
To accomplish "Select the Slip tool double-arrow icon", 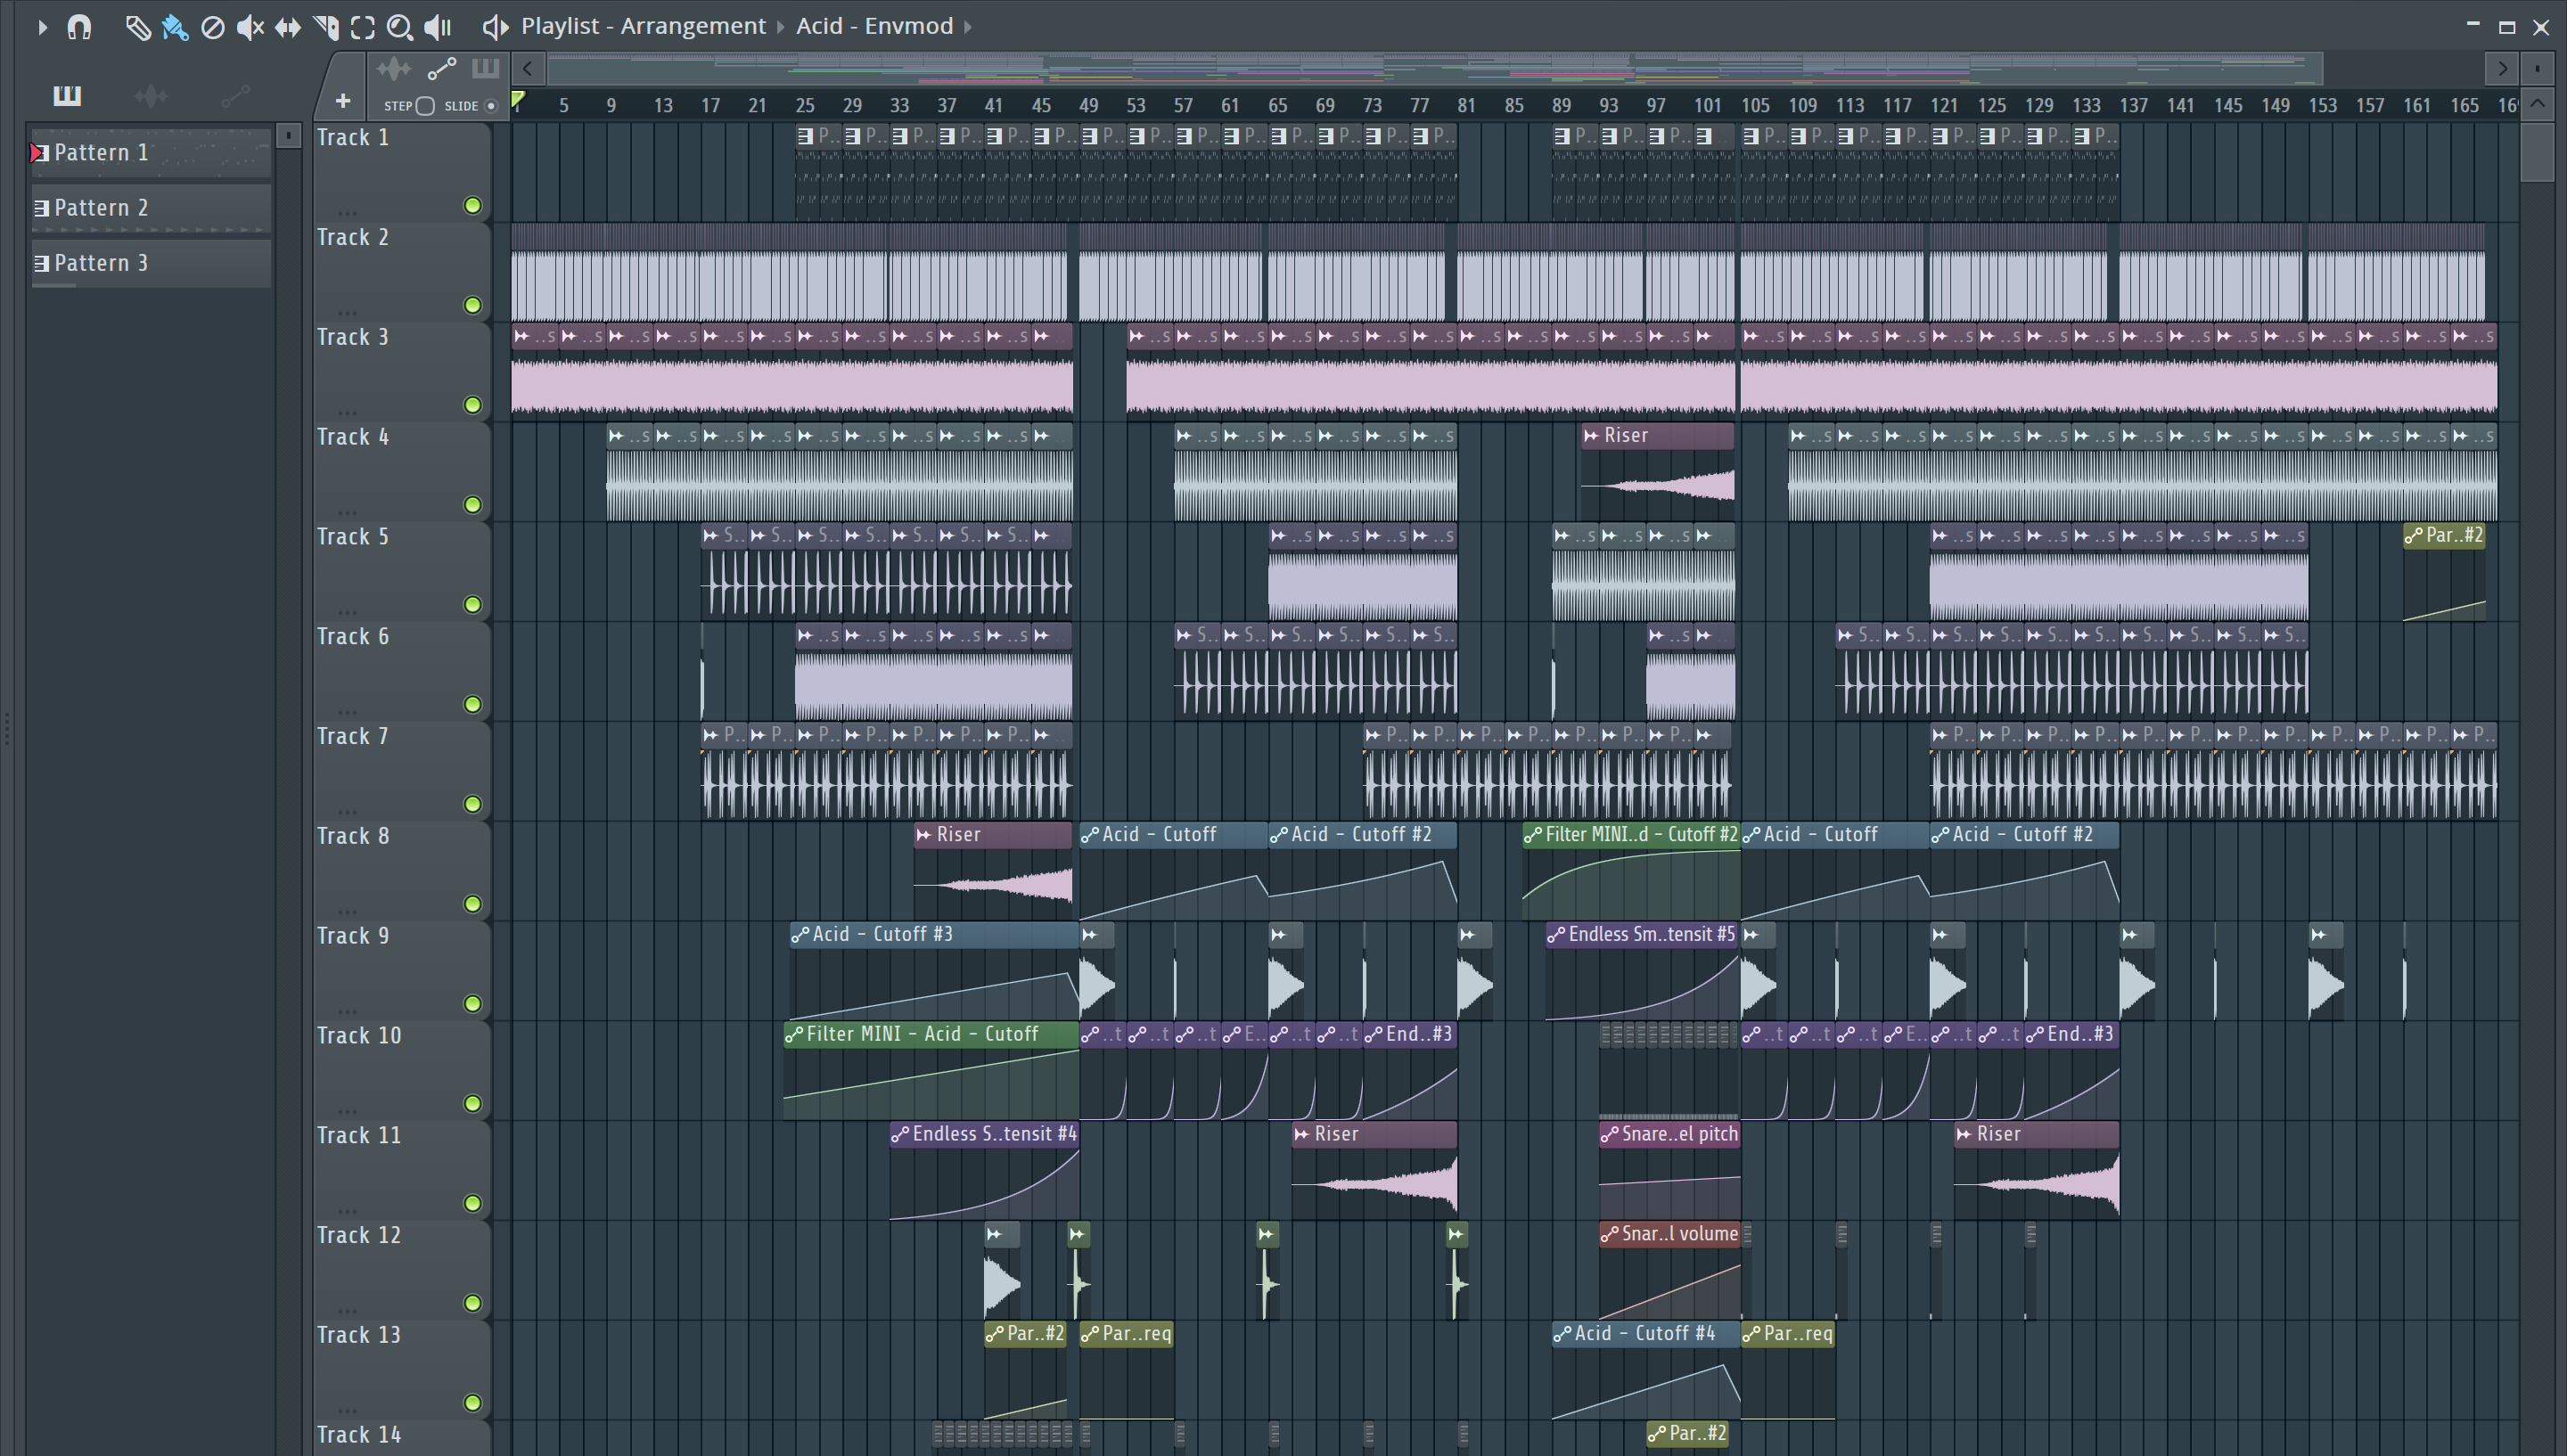I will point(288,27).
